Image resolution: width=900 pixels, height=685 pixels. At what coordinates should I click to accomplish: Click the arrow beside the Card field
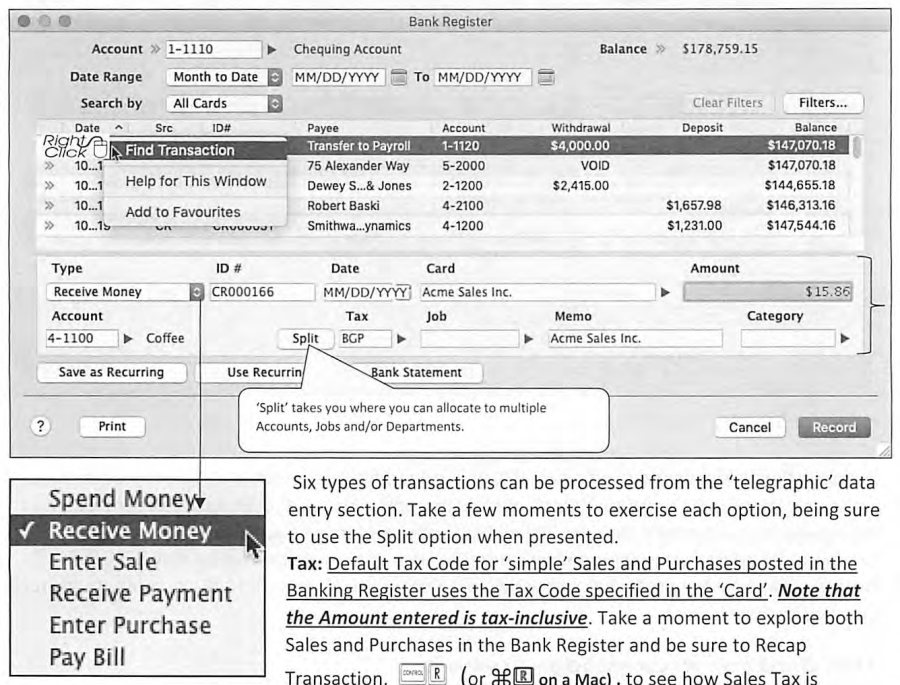[x=665, y=292]
